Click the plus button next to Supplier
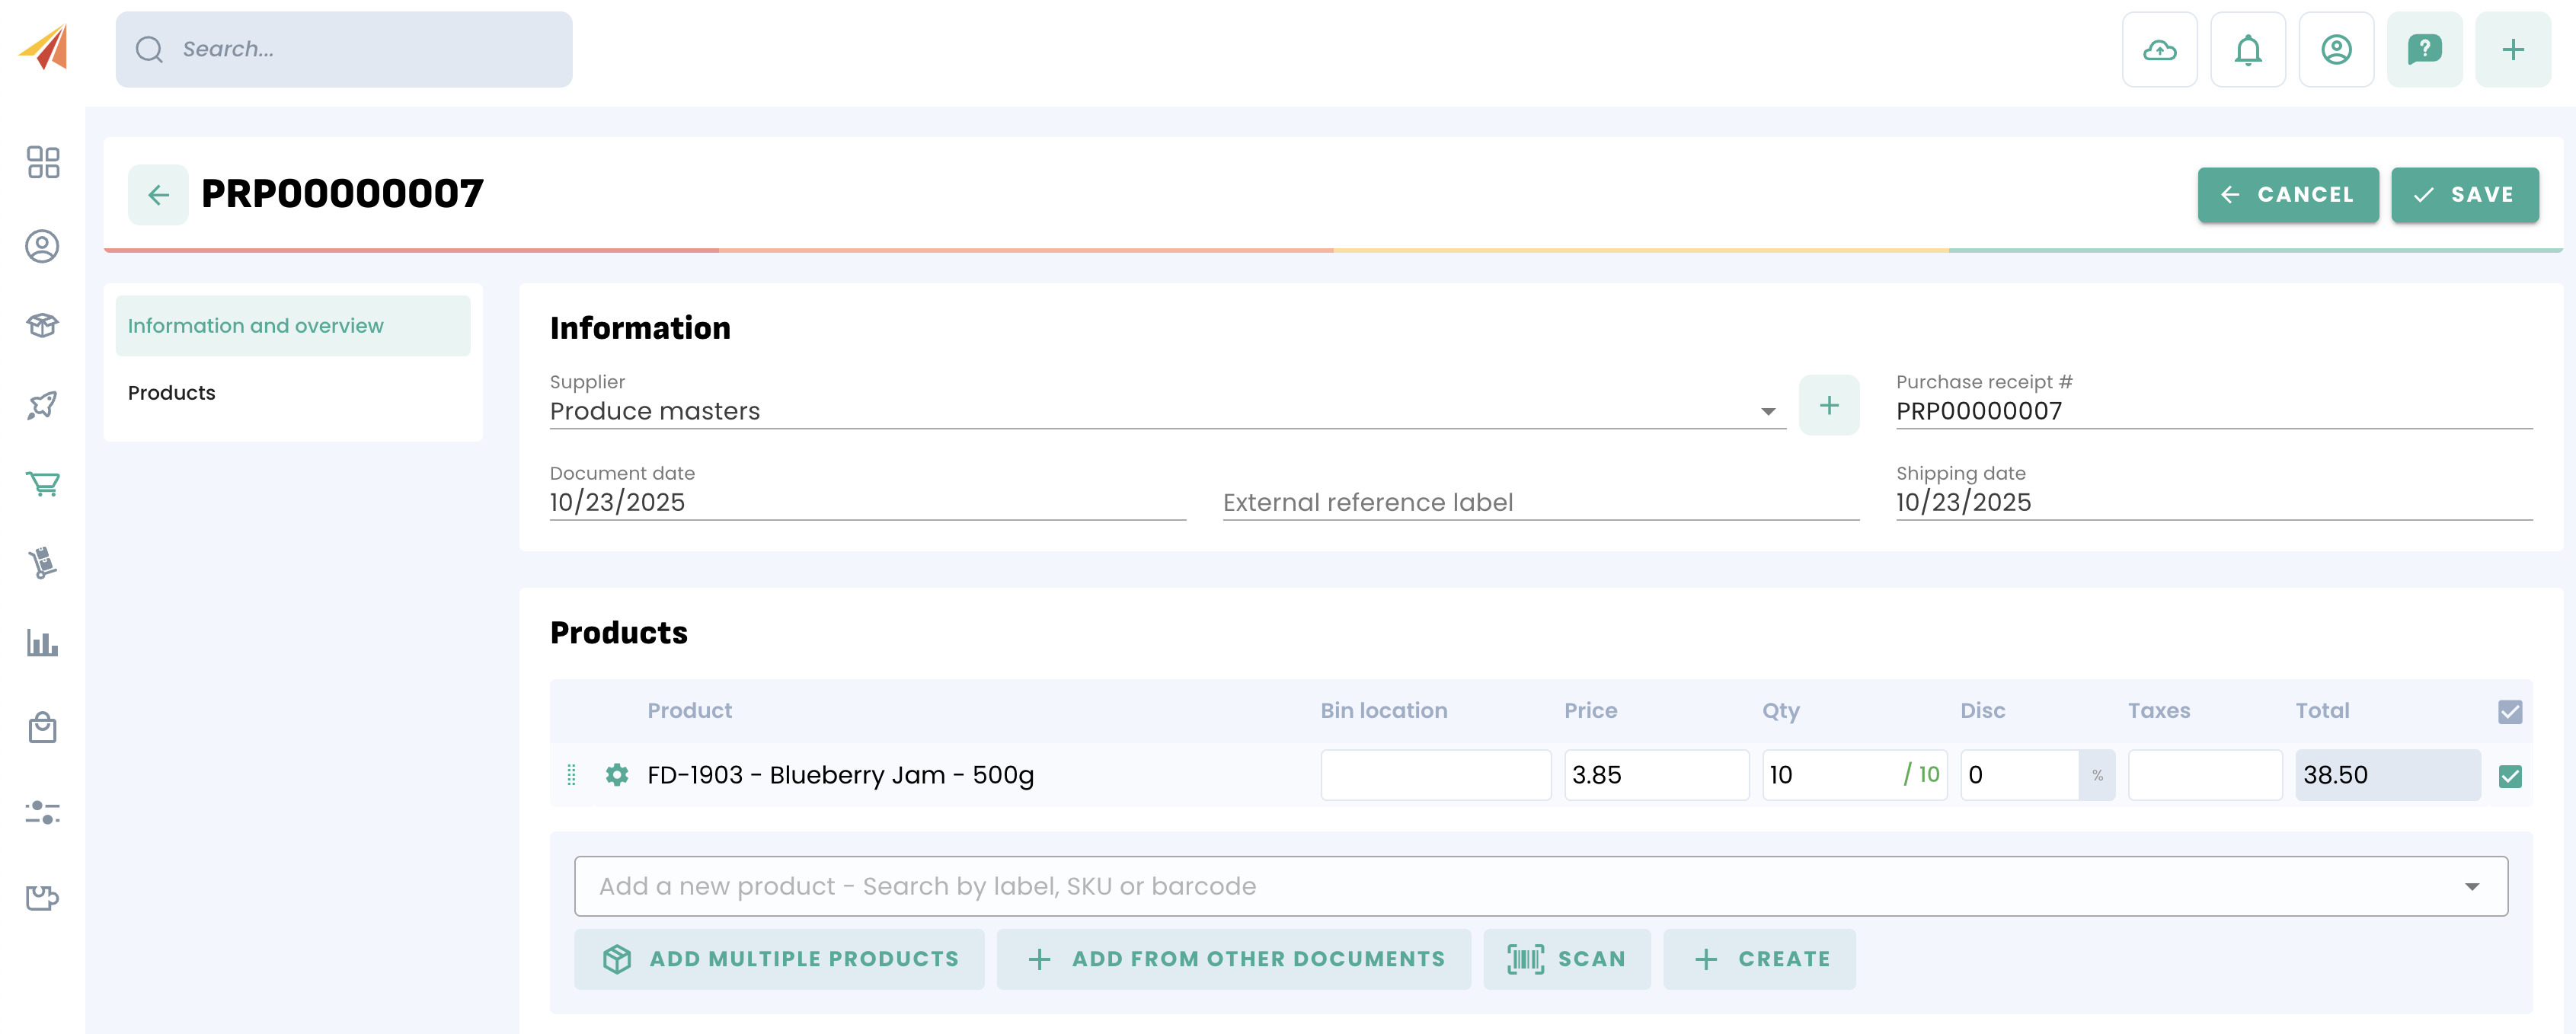Image resolution: width=2576 pixels, height=1034 pixels. point(1828,405)
